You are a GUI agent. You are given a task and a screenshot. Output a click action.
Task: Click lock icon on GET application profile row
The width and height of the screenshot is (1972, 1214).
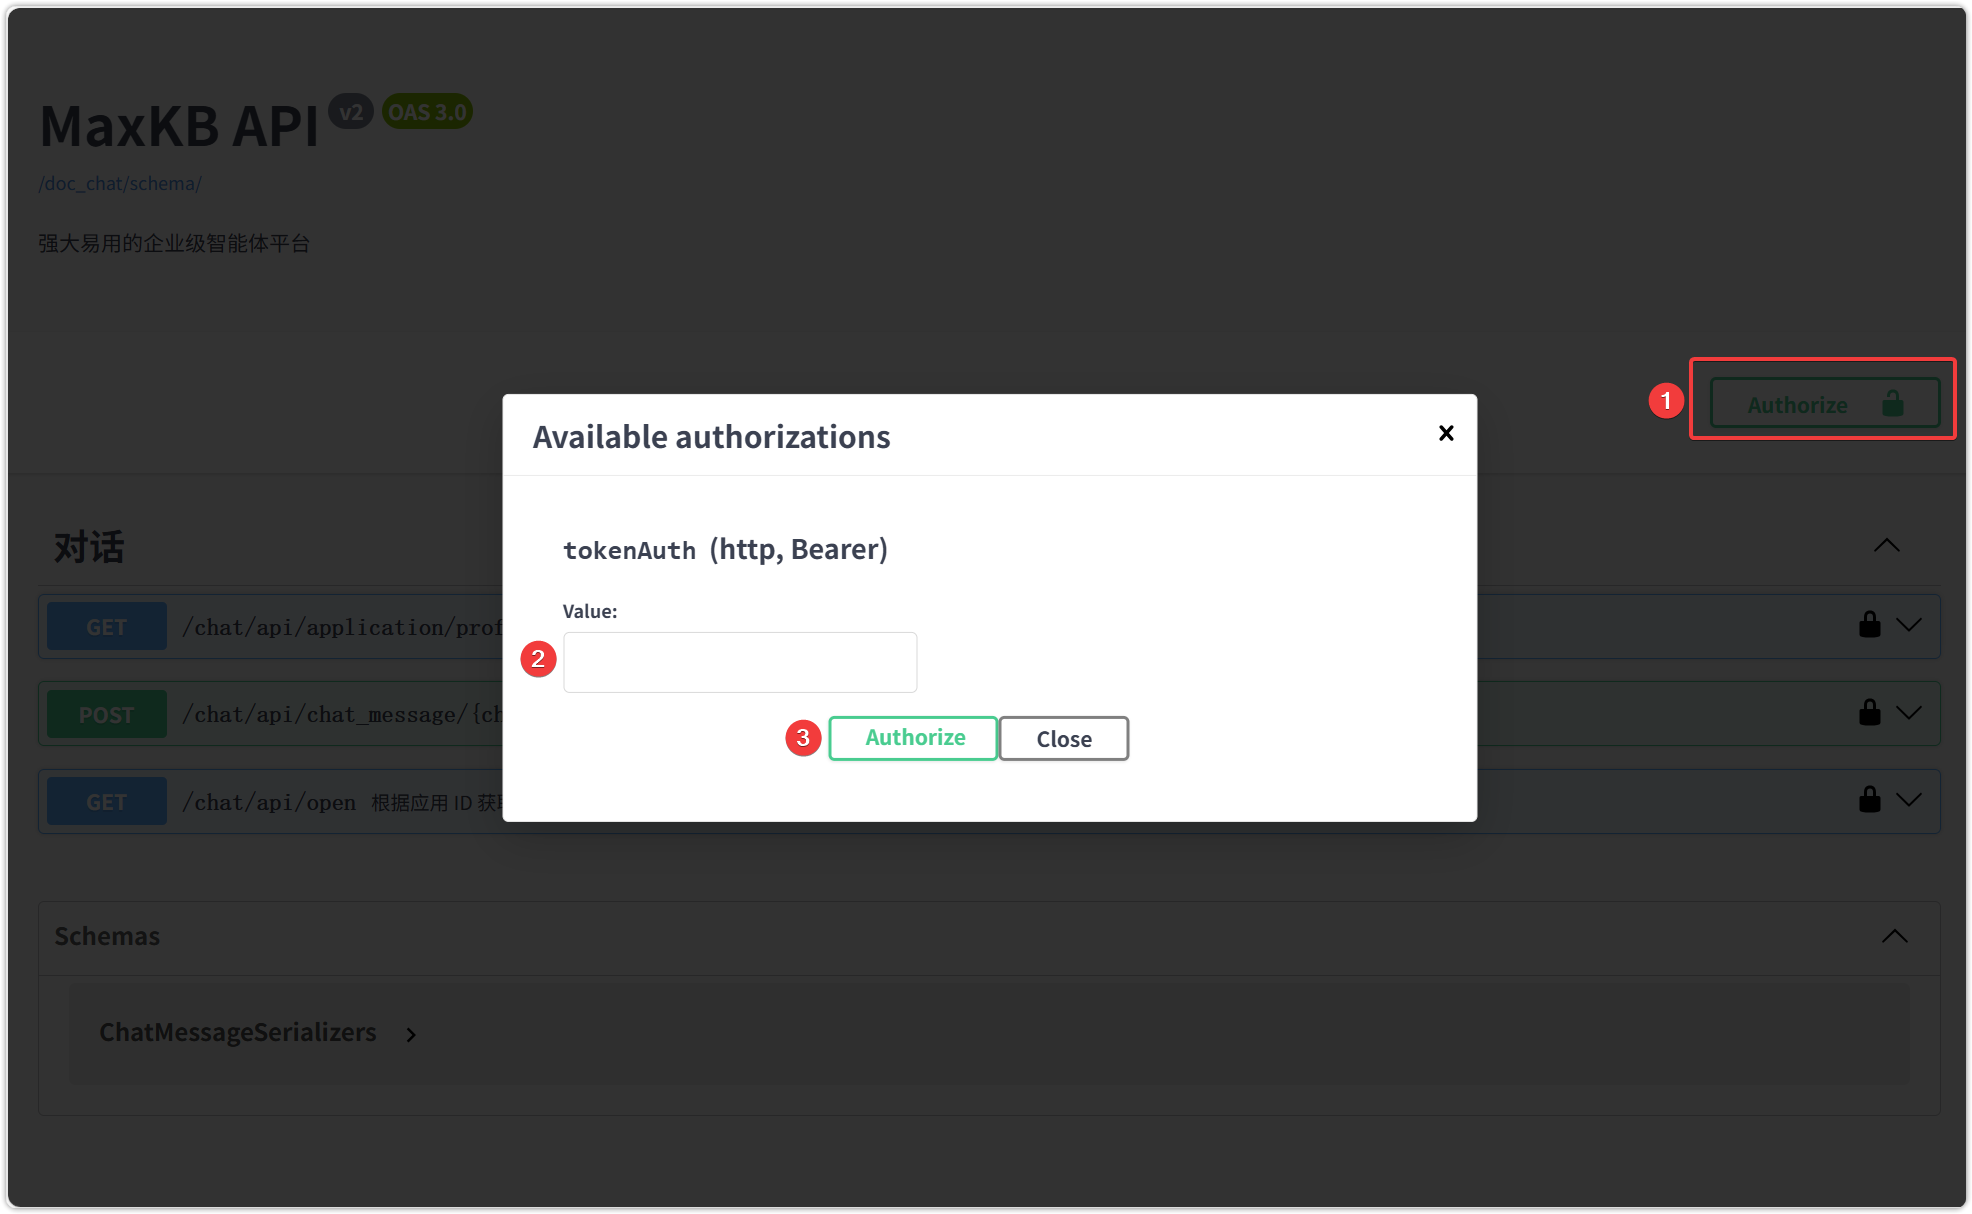(x=1869, y=625)
